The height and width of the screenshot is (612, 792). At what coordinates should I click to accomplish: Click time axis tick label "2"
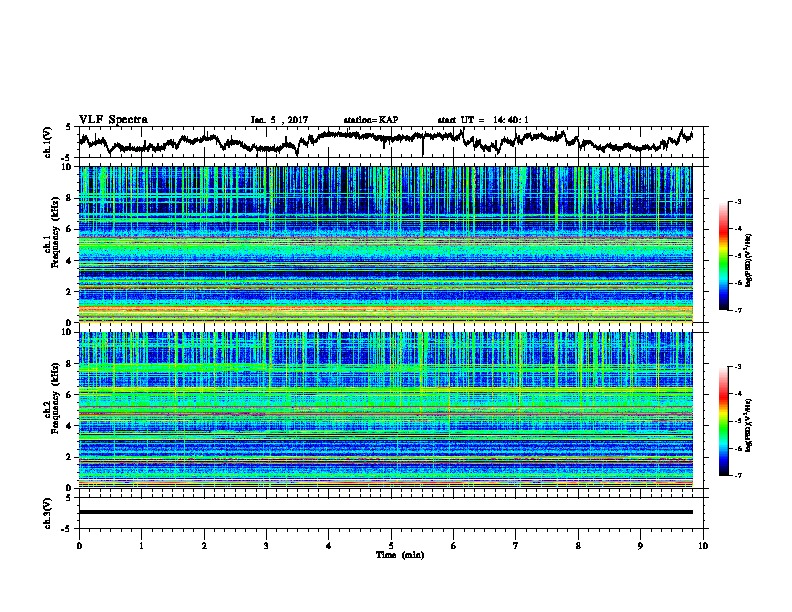(204, 546)
